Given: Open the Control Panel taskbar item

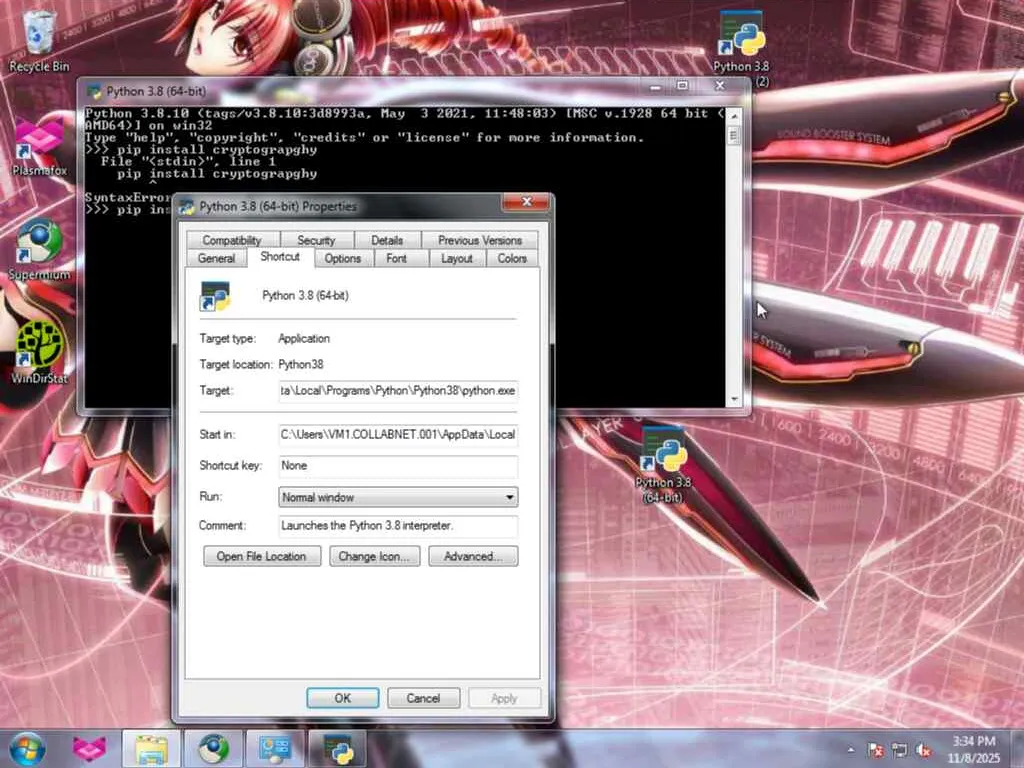Looking at the screenshot, I should pyautogui.click(x=275, y=749).
